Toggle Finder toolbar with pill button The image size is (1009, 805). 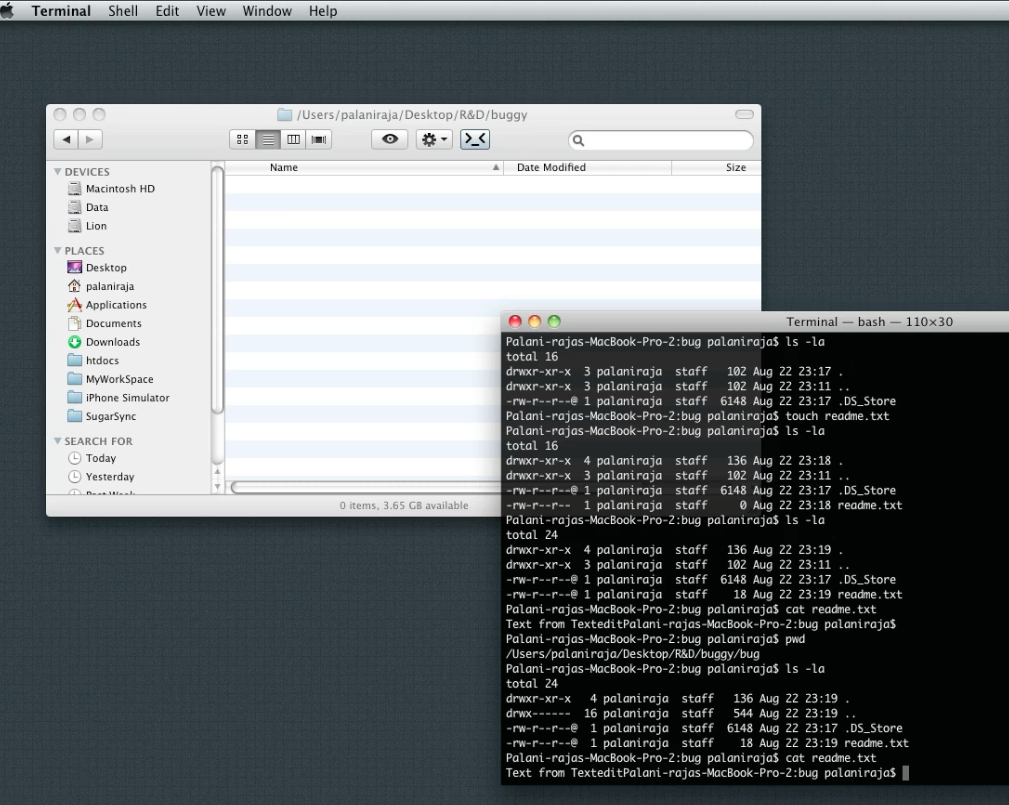745,114
